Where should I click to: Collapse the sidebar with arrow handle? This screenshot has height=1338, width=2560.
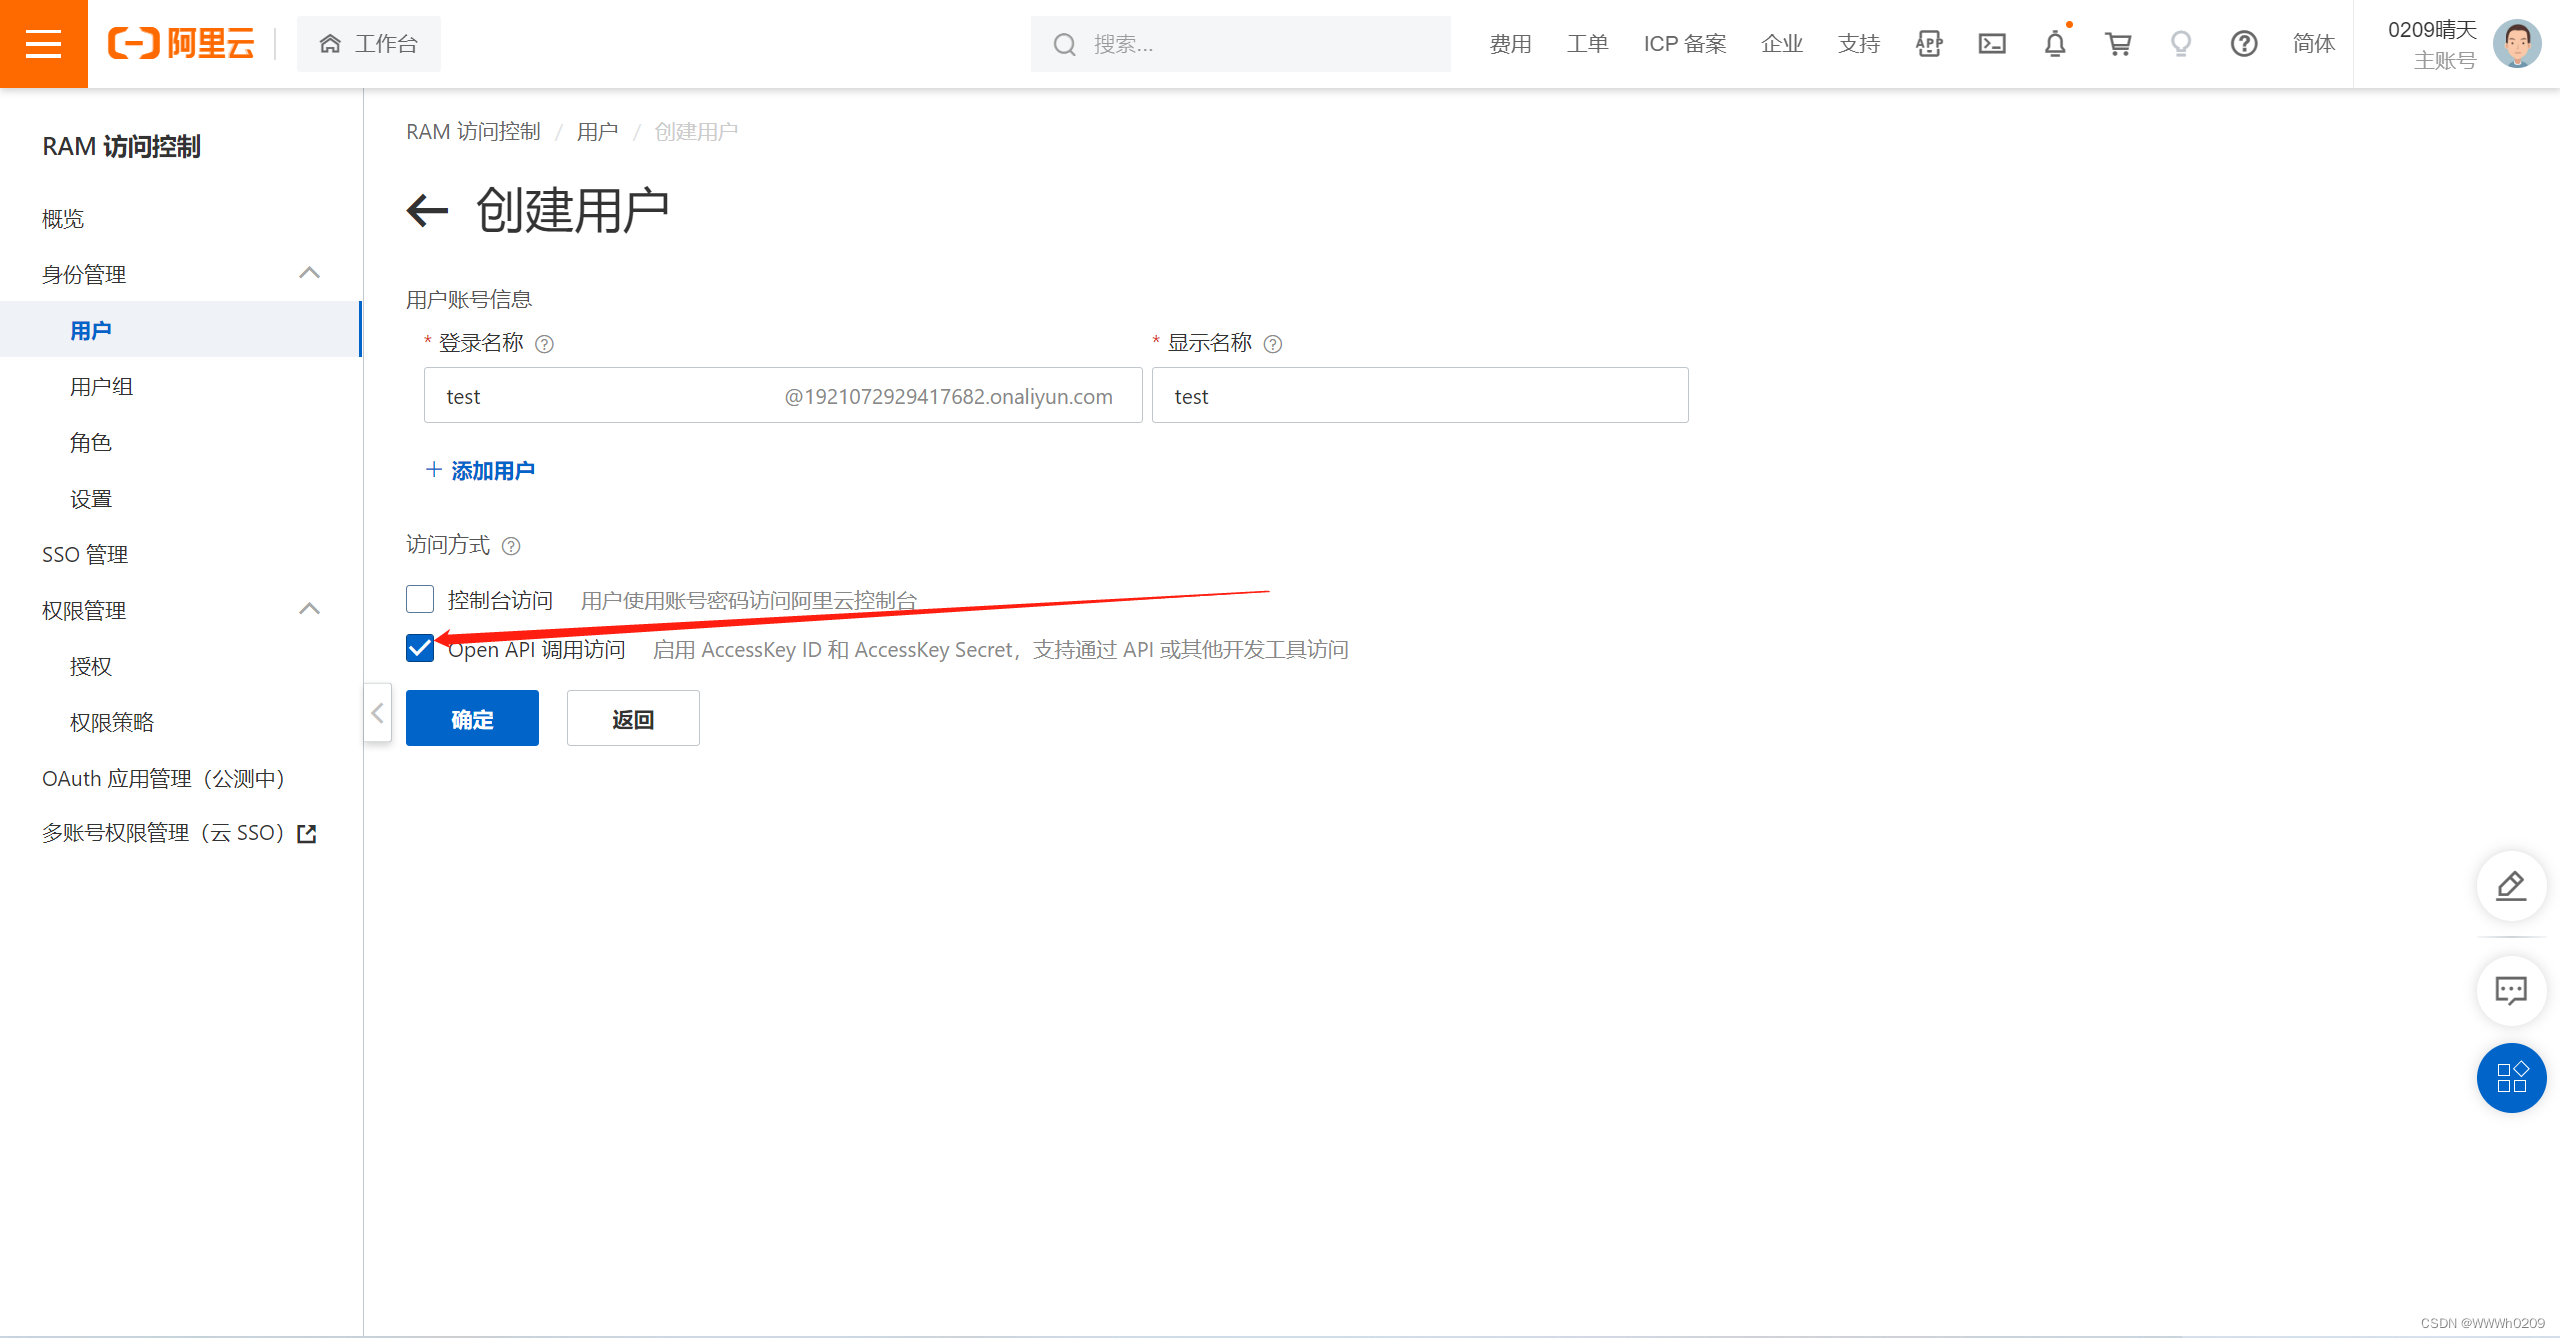pos(378,713)
